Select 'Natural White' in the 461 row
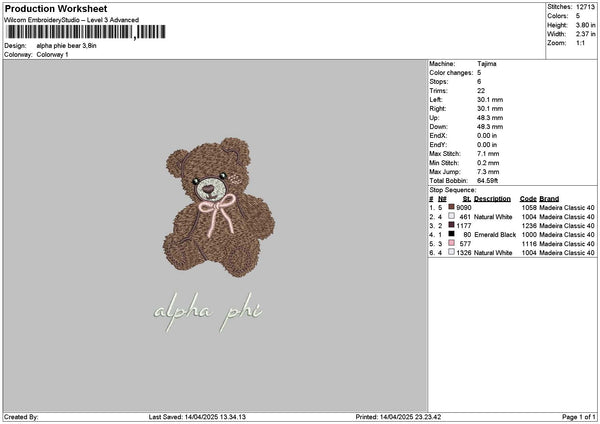 click(493, 217)
